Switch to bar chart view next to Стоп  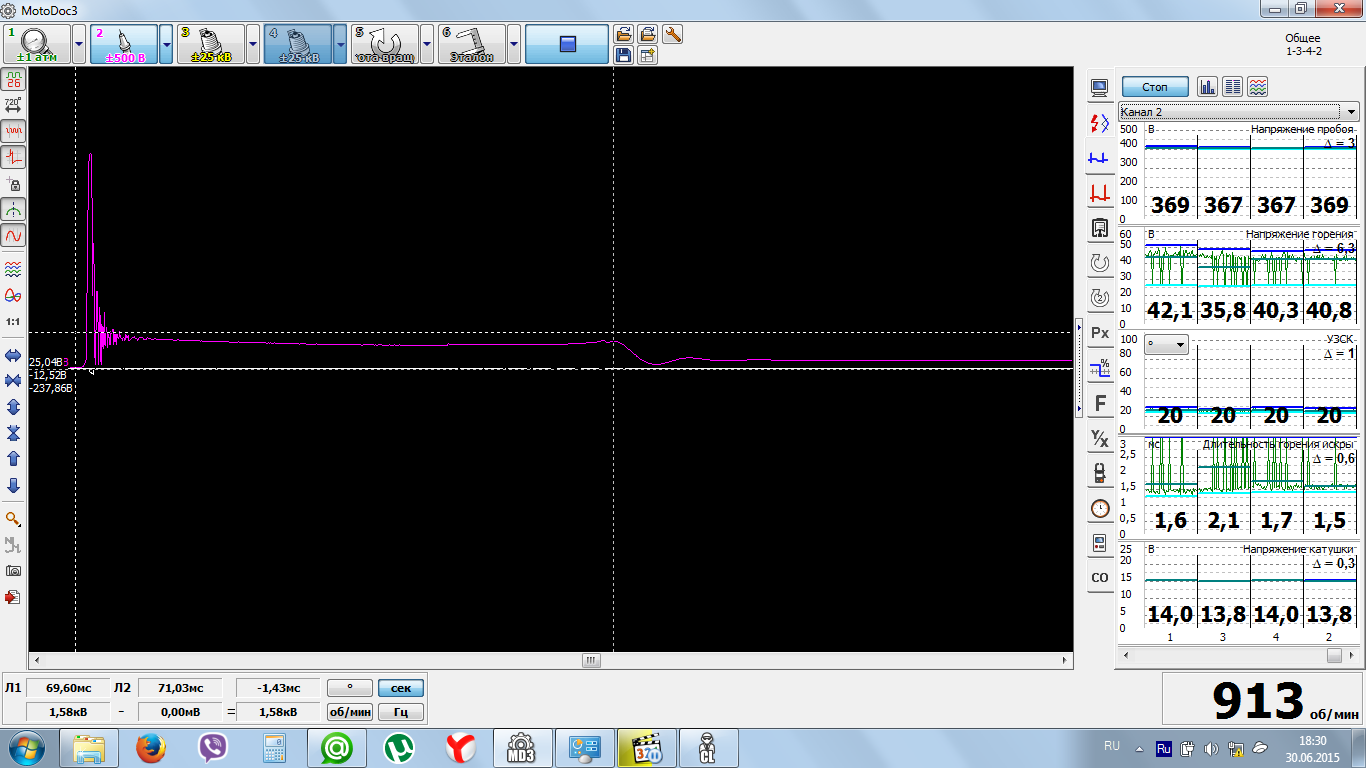coord(1207,87)
